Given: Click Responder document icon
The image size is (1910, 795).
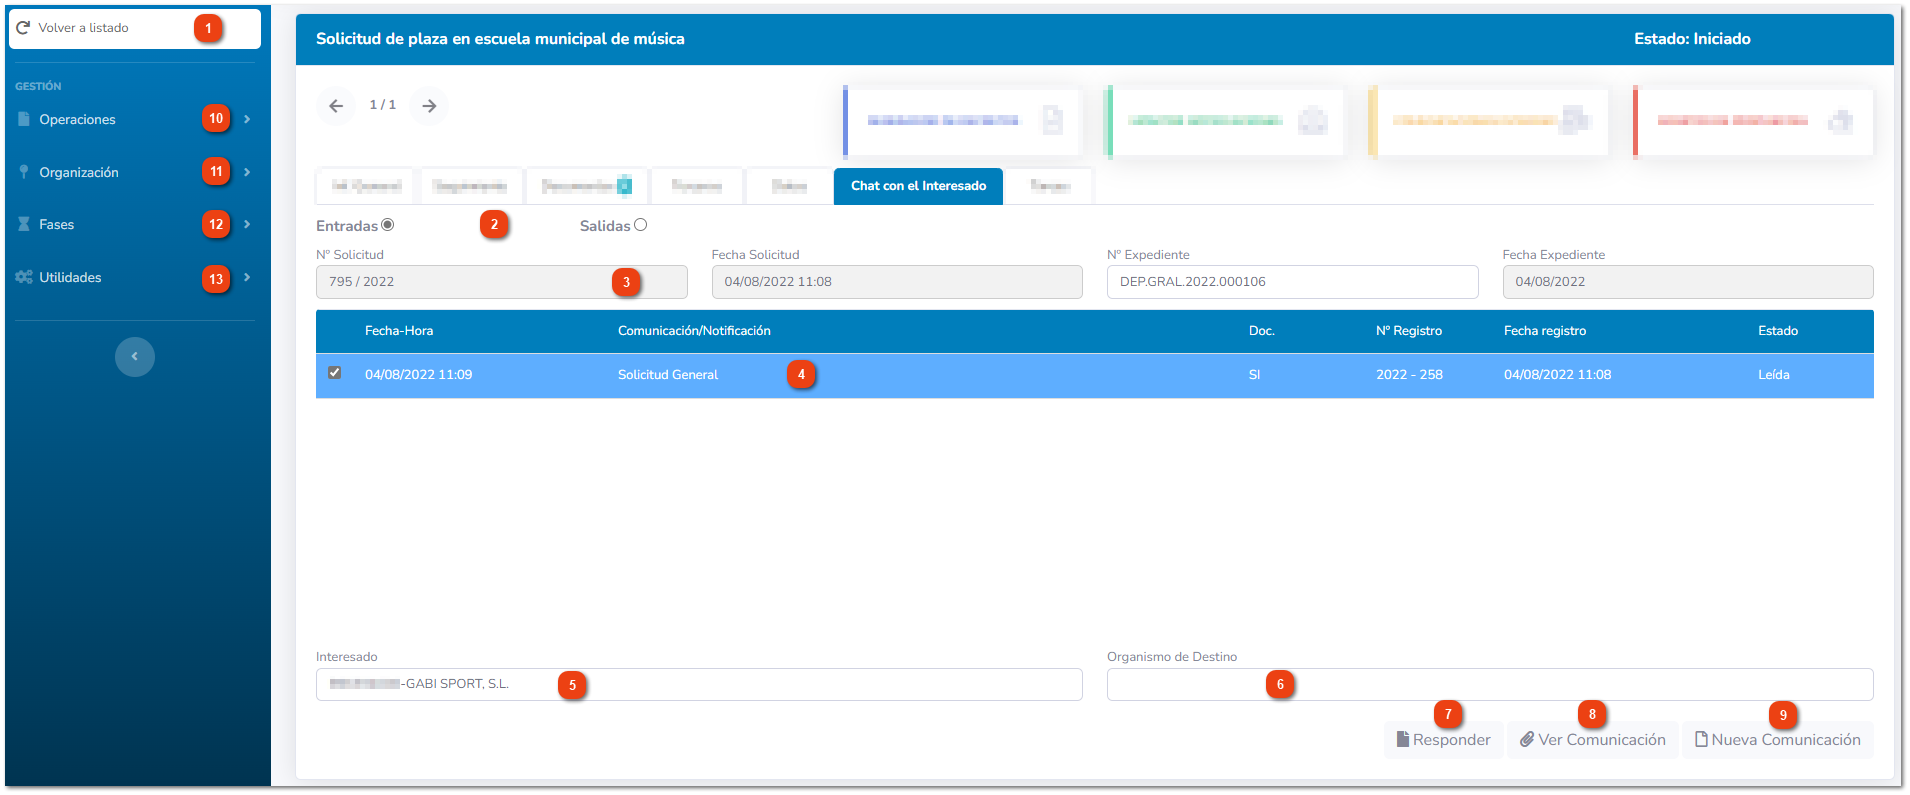Looking at the screenshot, I should (1403, 740).
